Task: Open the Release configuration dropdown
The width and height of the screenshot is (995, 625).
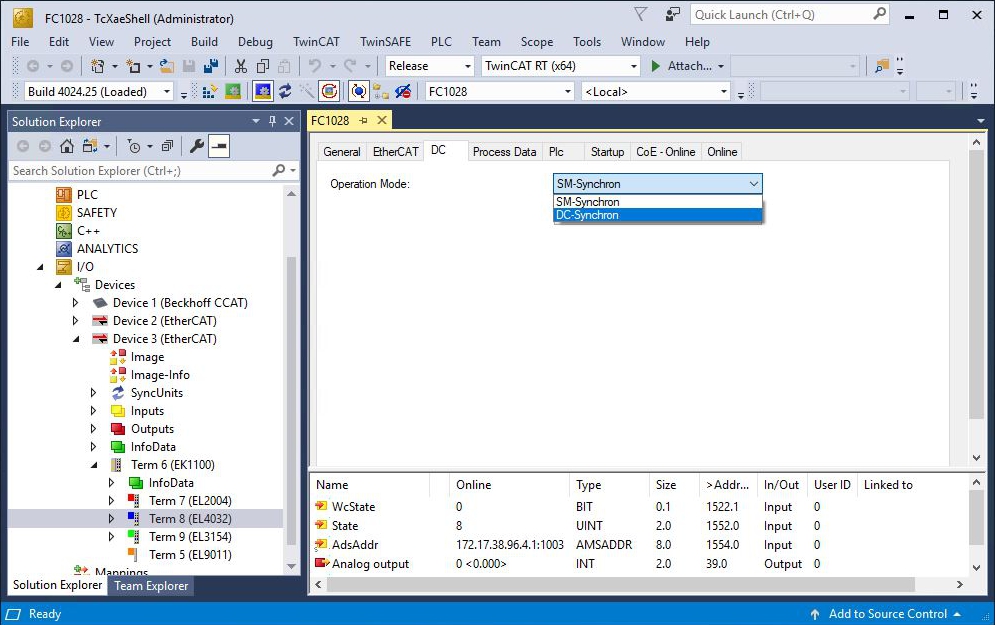Action: [430, 66]
